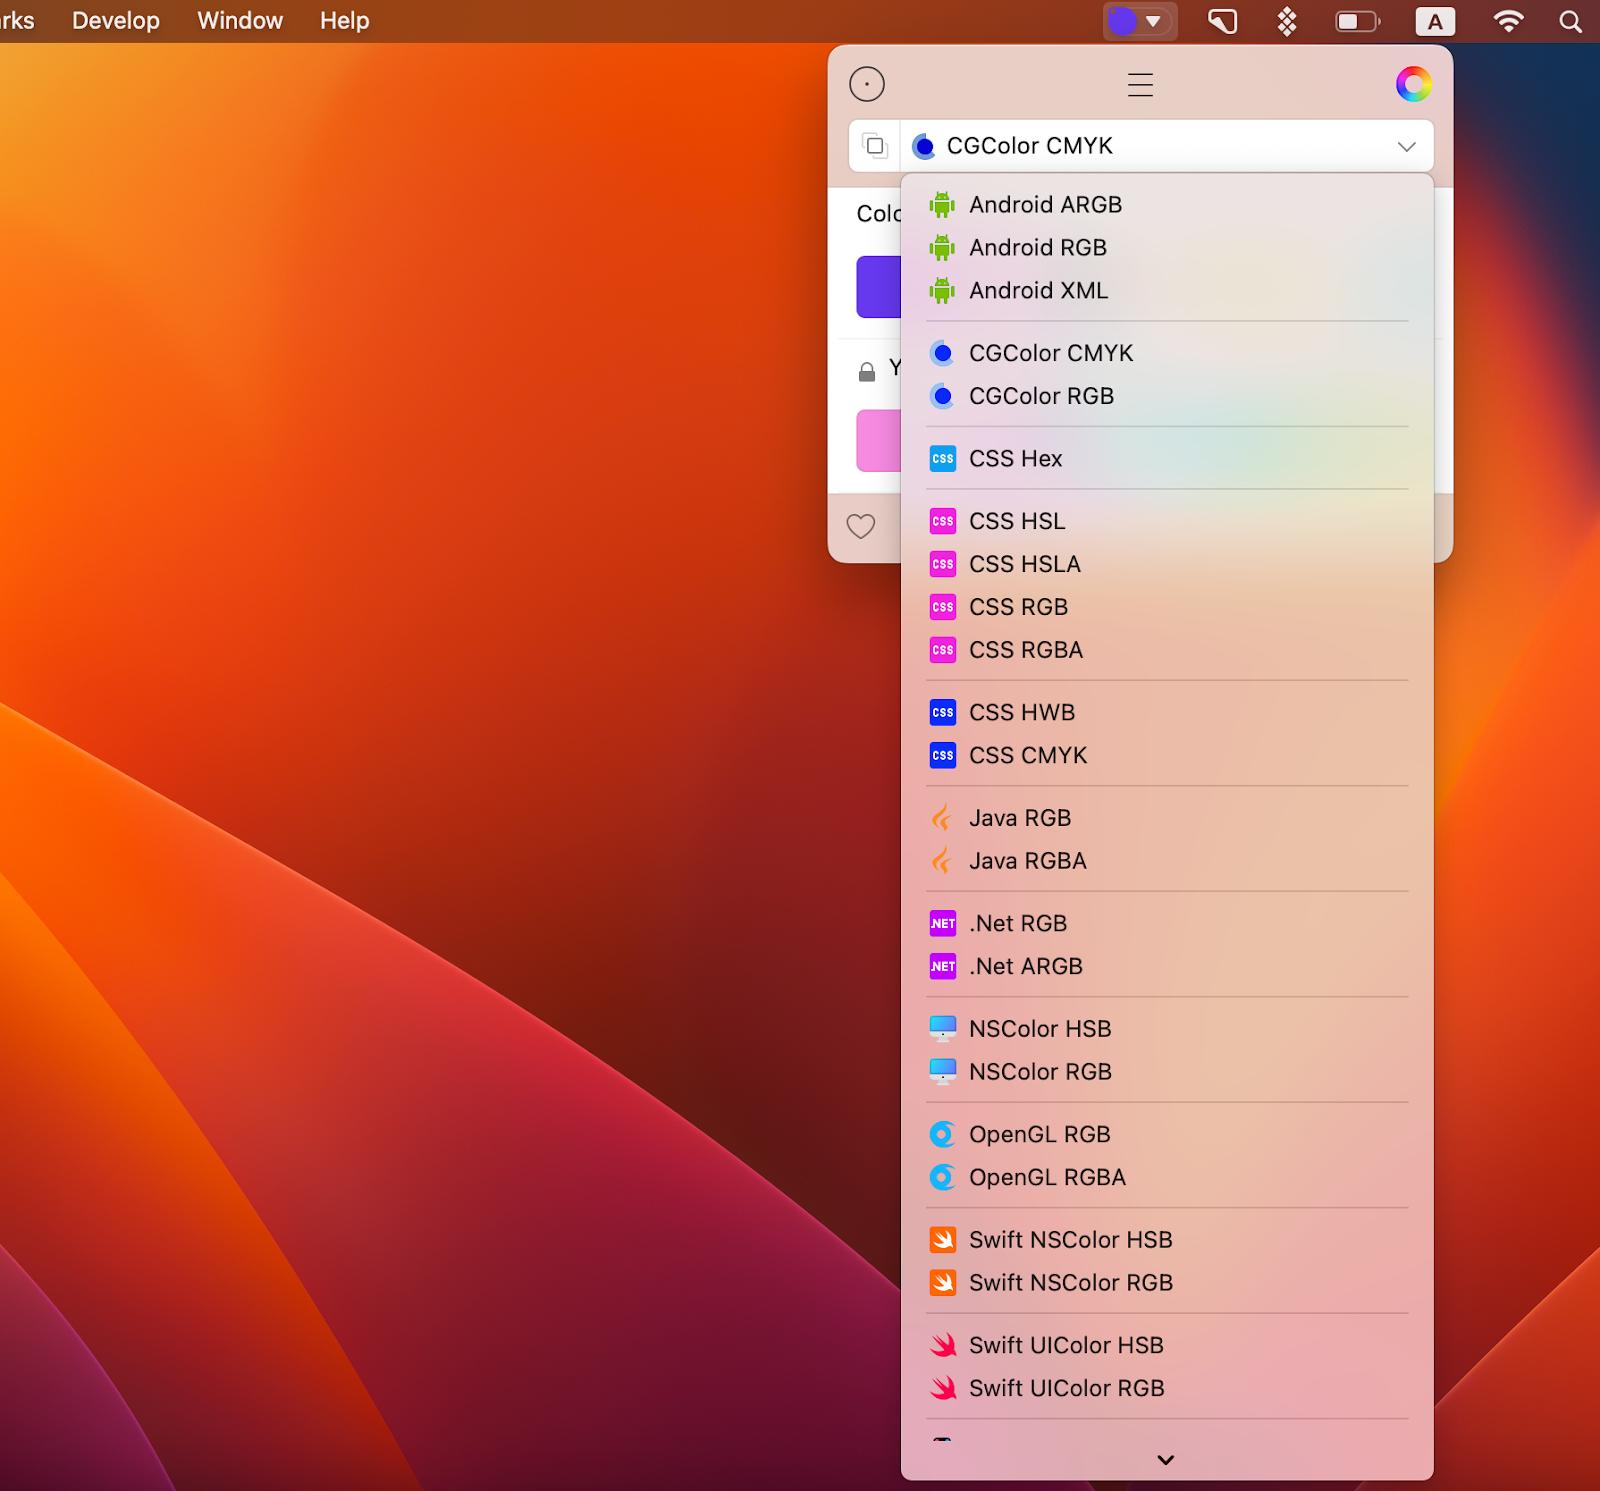Screen dimensions: 1600x1491
Task: Click the lock icon beside the pink swatch
Action: tap(864, 371)
